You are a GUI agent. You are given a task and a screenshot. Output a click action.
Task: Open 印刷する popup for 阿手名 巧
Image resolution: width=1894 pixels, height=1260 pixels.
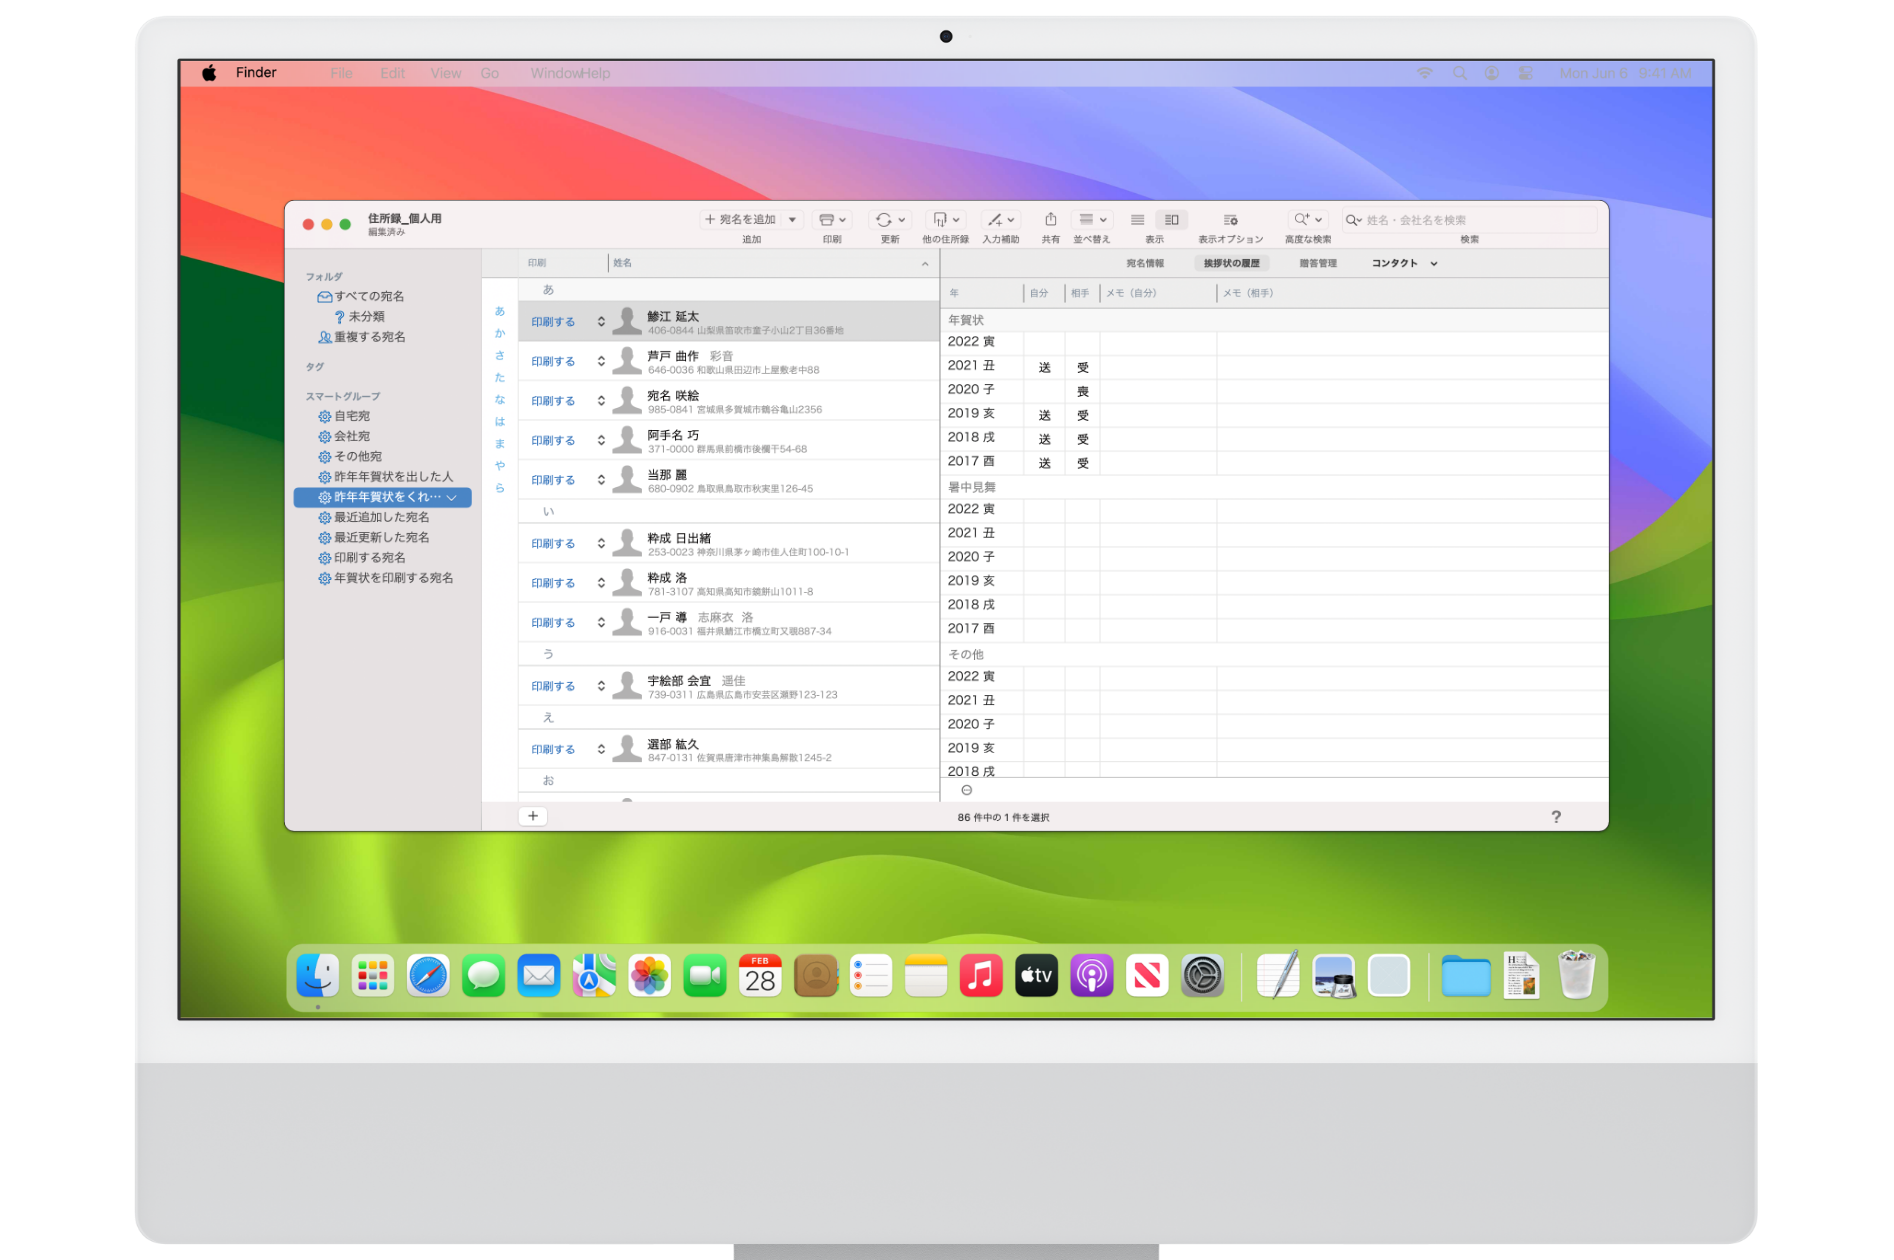pos(567,441)
